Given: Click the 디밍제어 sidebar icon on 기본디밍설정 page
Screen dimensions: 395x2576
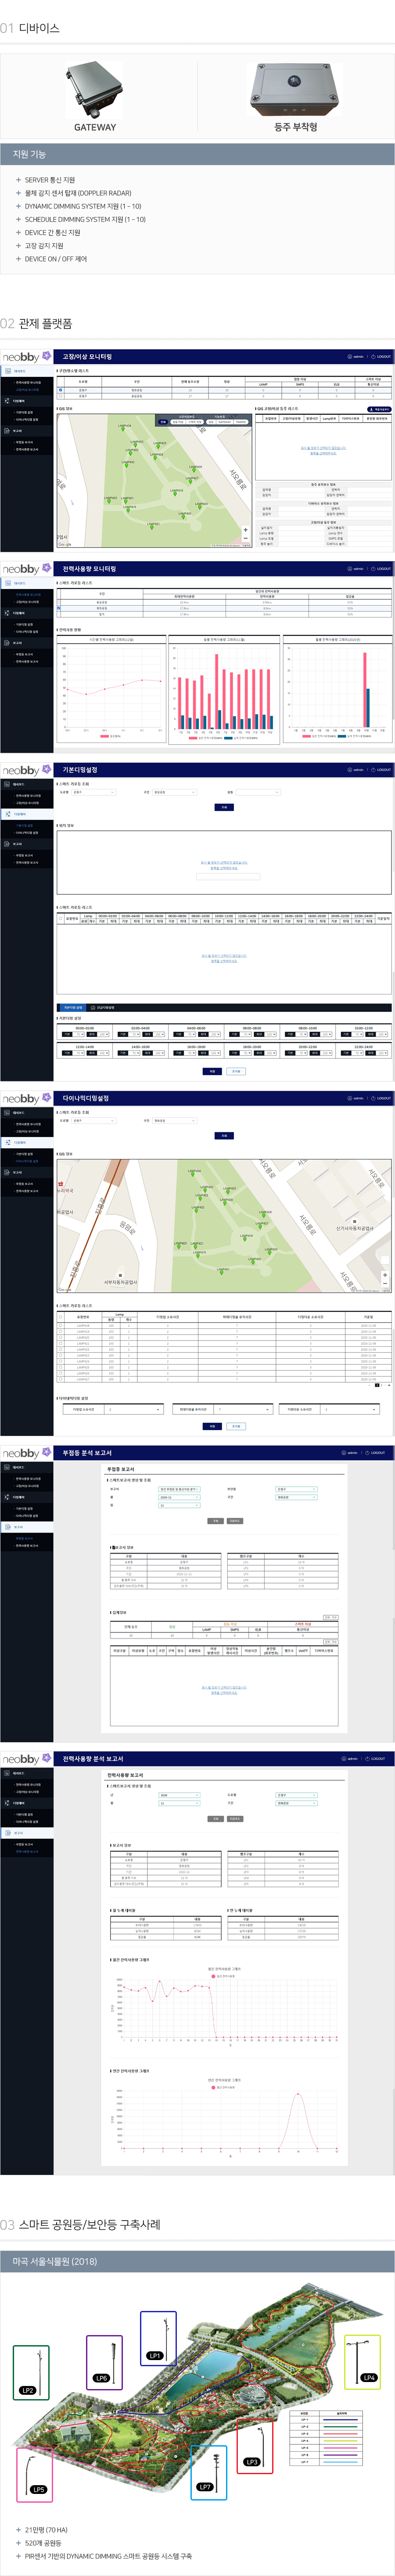Looking at the screenshot, I should 7,814.
